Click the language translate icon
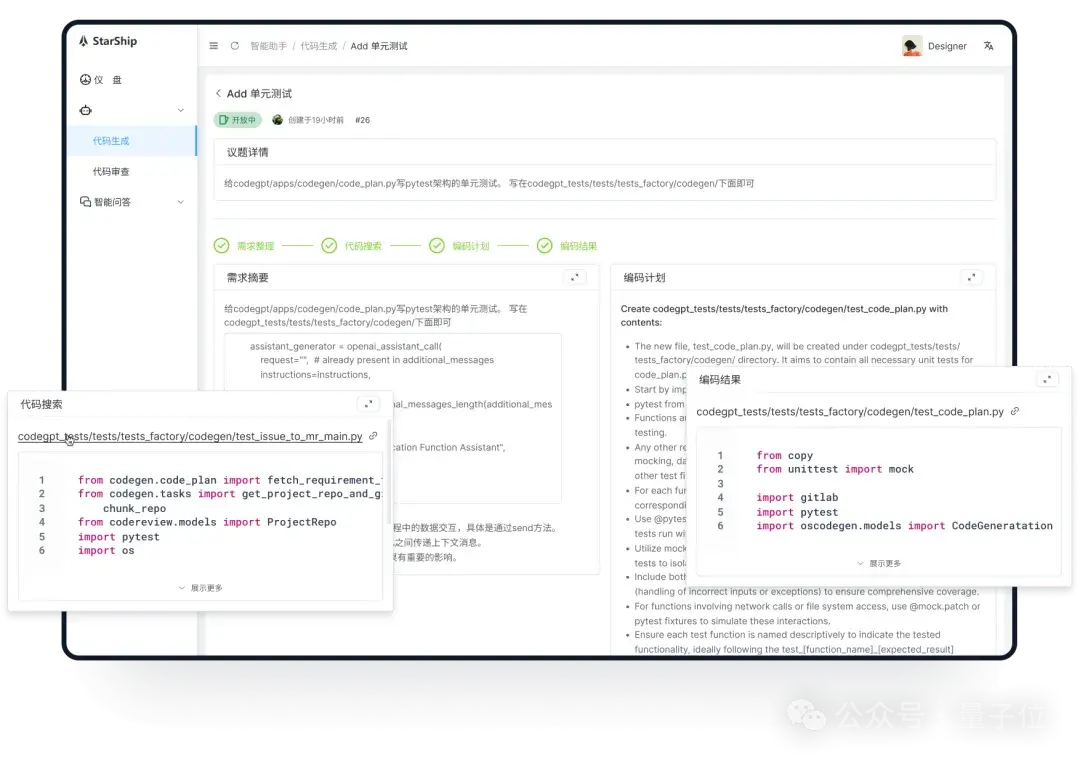The height and width of the screenshot is (759, 1080). coord(989,46)
